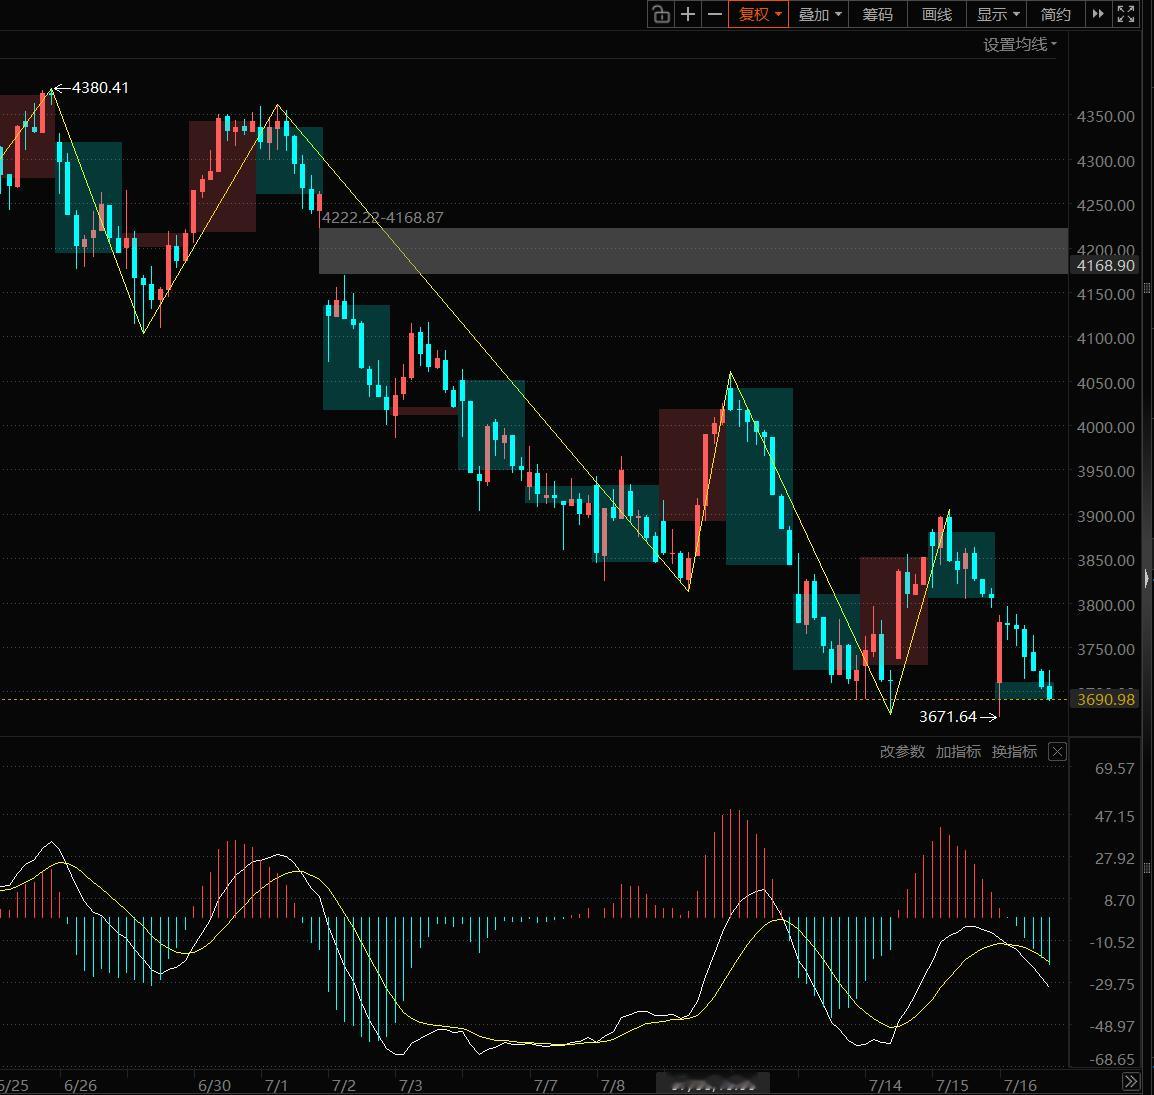This screenshot has height=1095, width=1154.
Task: Toggle the 筹码 chip distribution view
Action: 877,14
